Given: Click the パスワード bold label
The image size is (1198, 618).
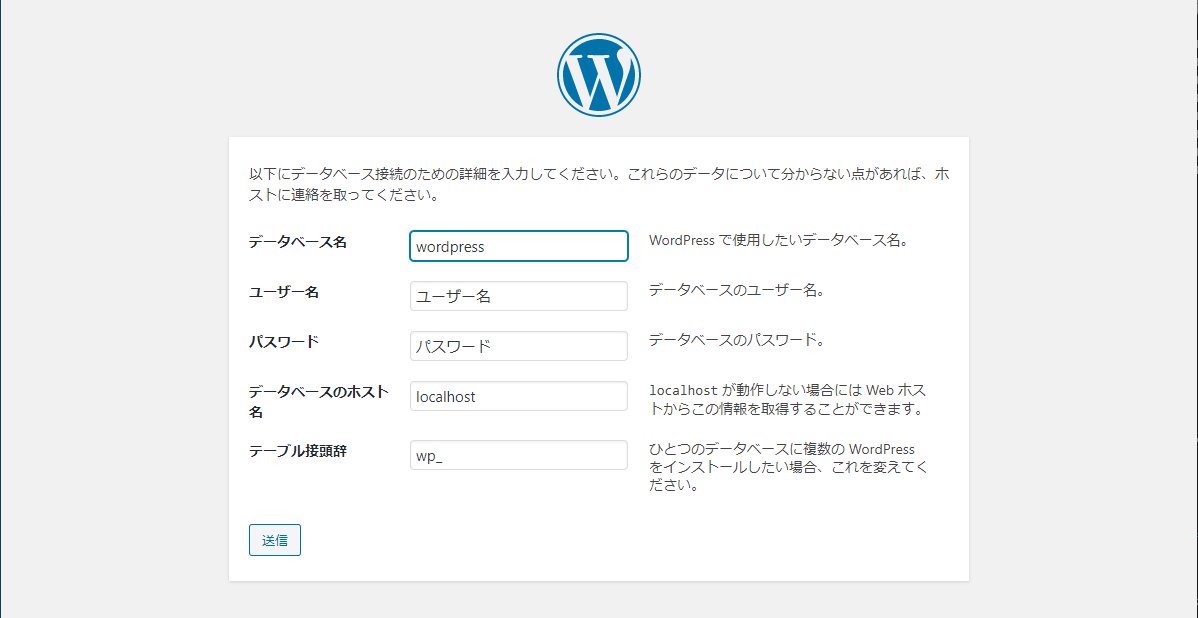Looking at the screenshot, I should click(x=284, y=341).
